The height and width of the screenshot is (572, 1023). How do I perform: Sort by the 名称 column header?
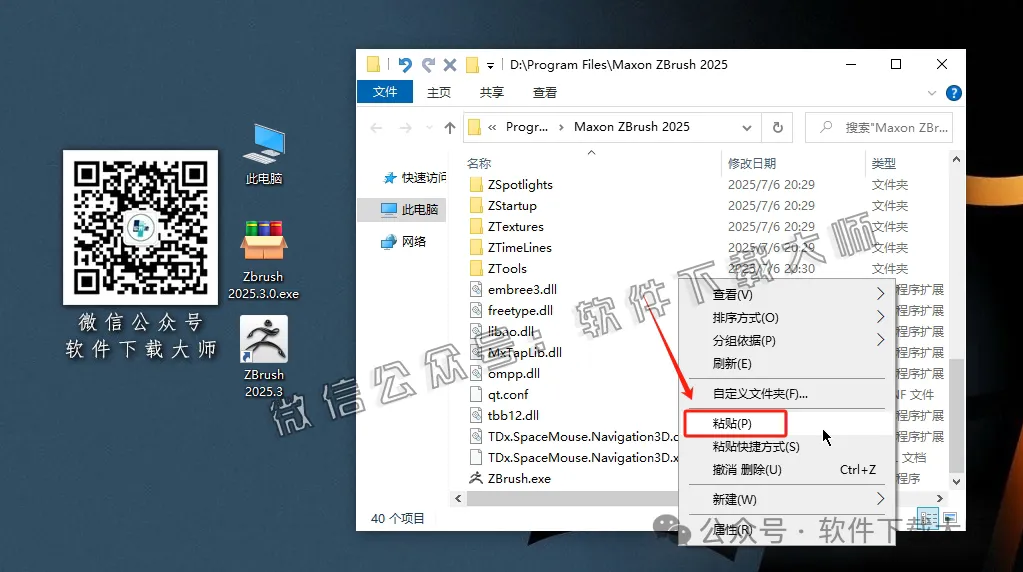coord(479,163)
